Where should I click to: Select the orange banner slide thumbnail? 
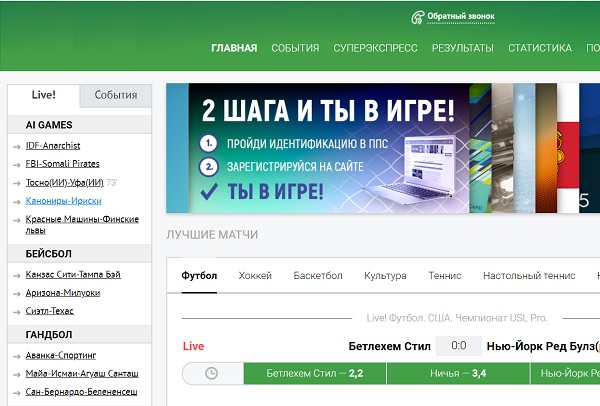tap(546, 148)
